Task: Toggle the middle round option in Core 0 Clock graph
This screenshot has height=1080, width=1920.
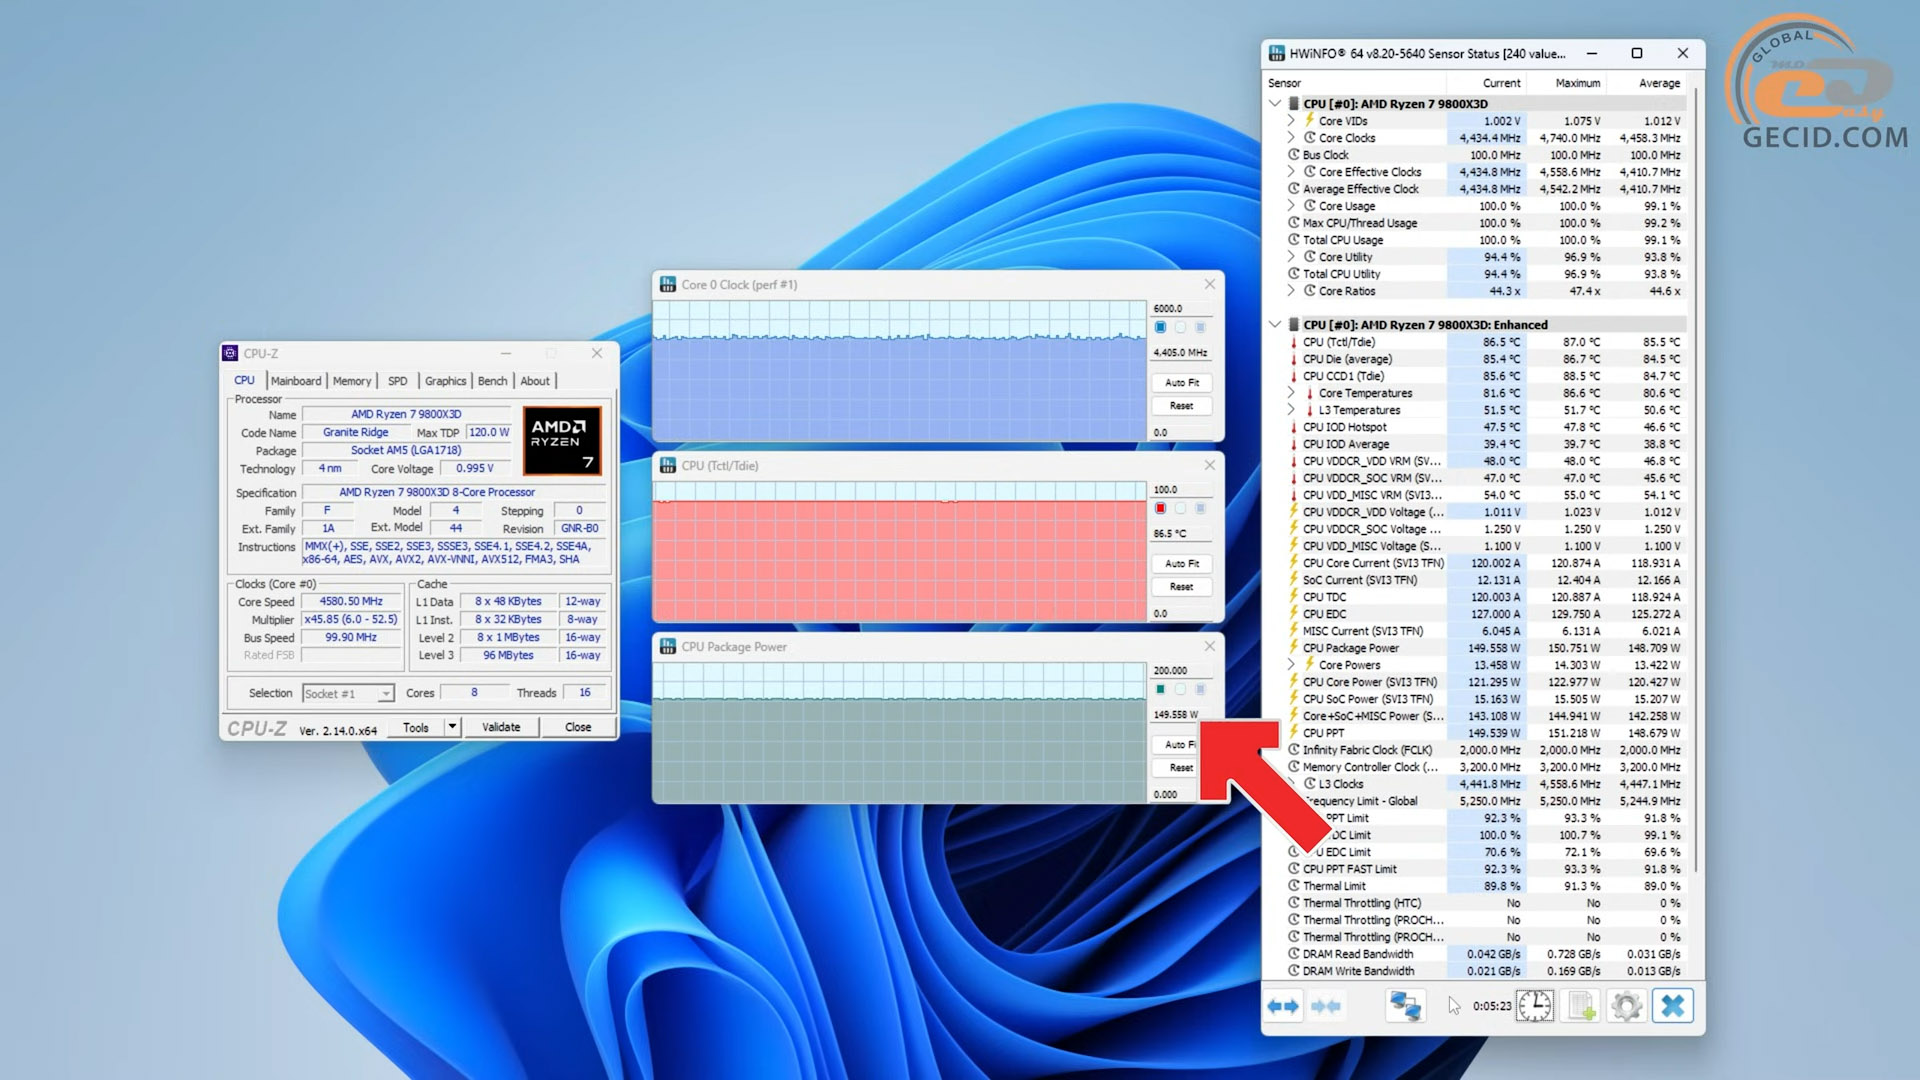Action: [1180, 327]
